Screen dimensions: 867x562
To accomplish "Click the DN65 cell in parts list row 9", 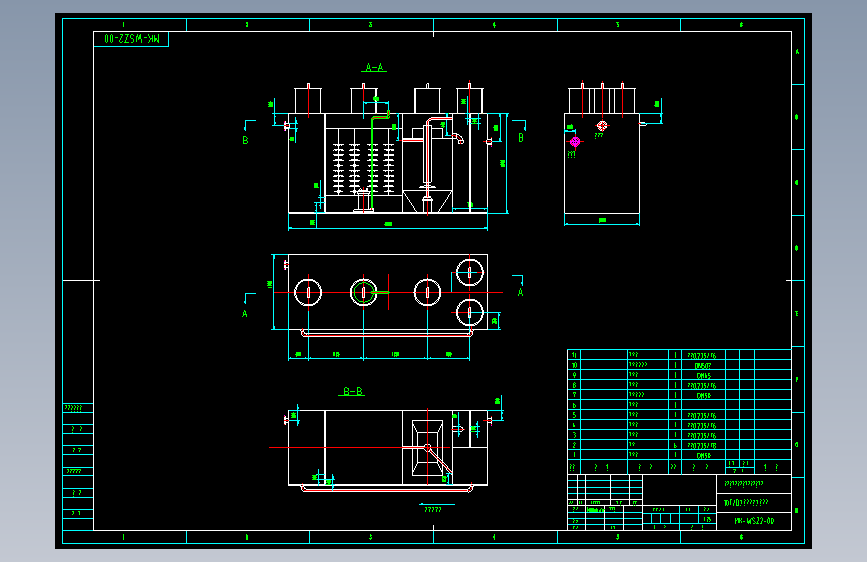I will [703, 376].
